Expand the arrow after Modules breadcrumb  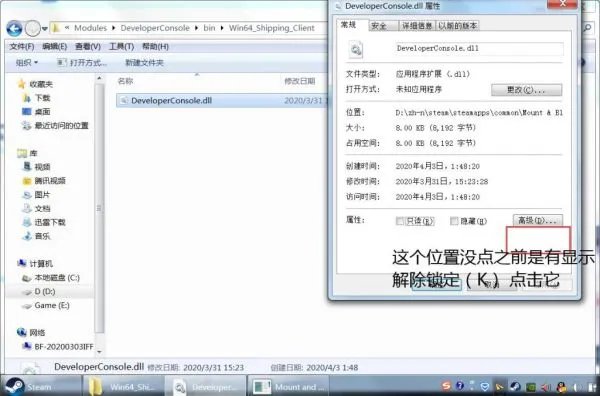(114, 28)
